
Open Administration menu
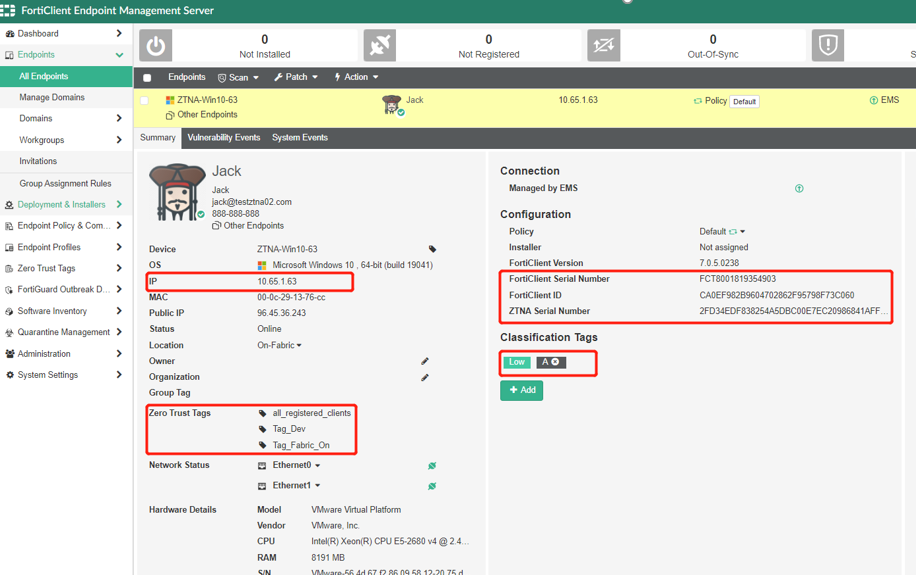(x=66, y=354)
